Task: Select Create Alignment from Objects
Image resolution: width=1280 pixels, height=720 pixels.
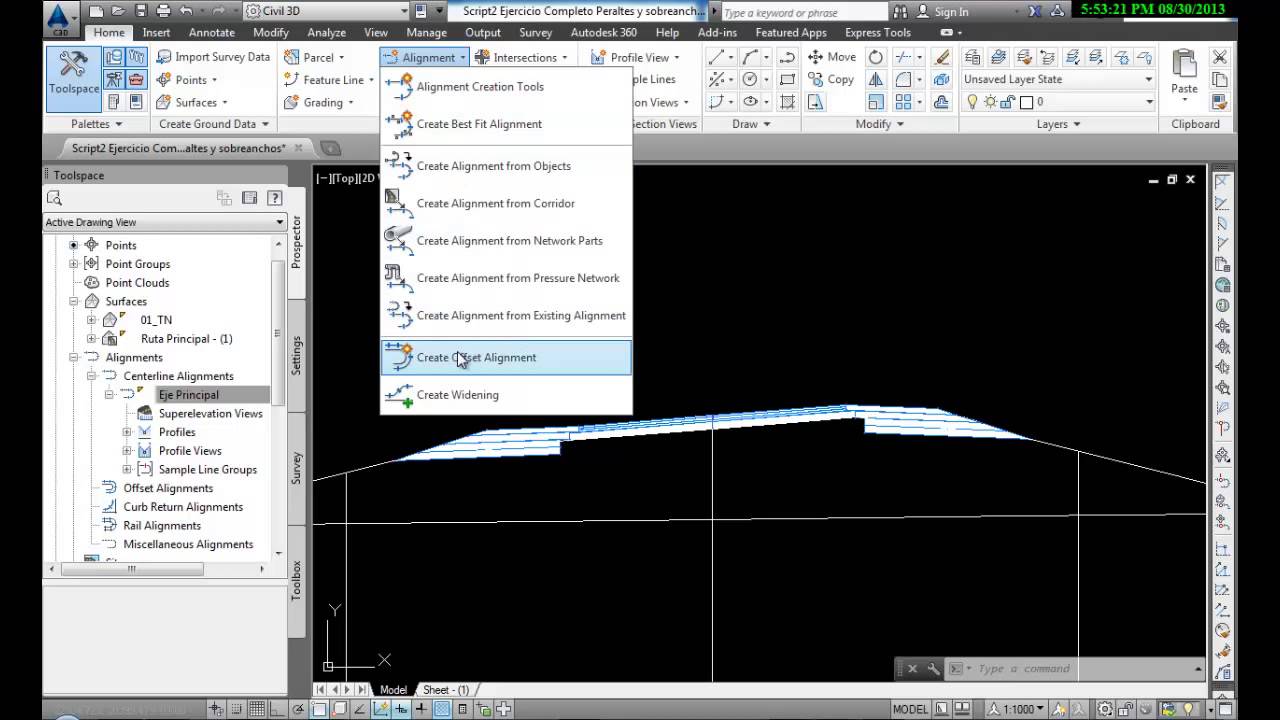Action: click(x=506, y=166)
